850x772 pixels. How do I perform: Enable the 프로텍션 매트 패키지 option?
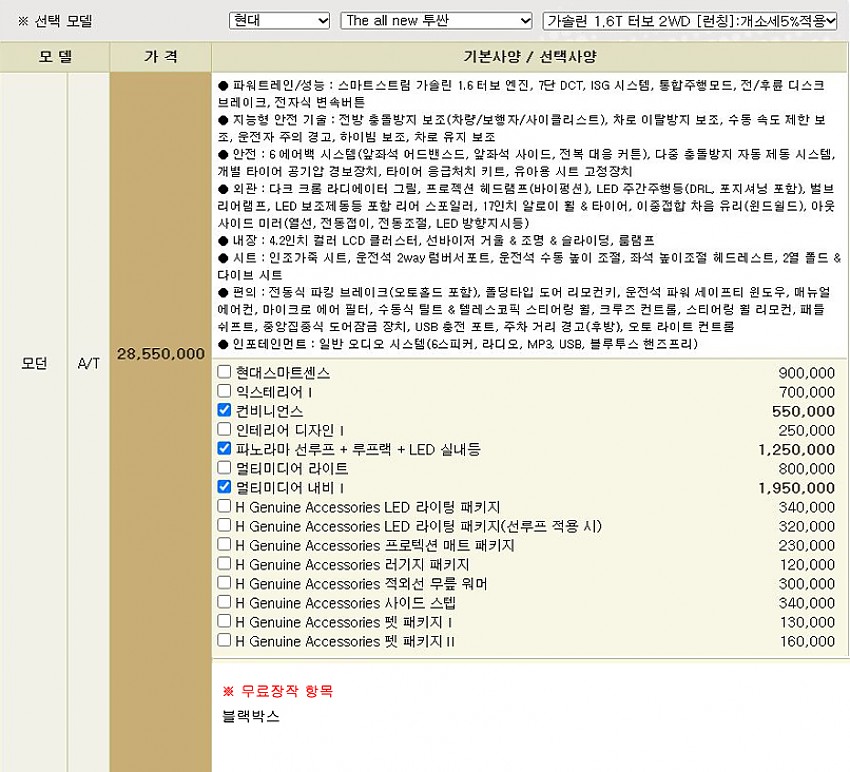(224, 545)
